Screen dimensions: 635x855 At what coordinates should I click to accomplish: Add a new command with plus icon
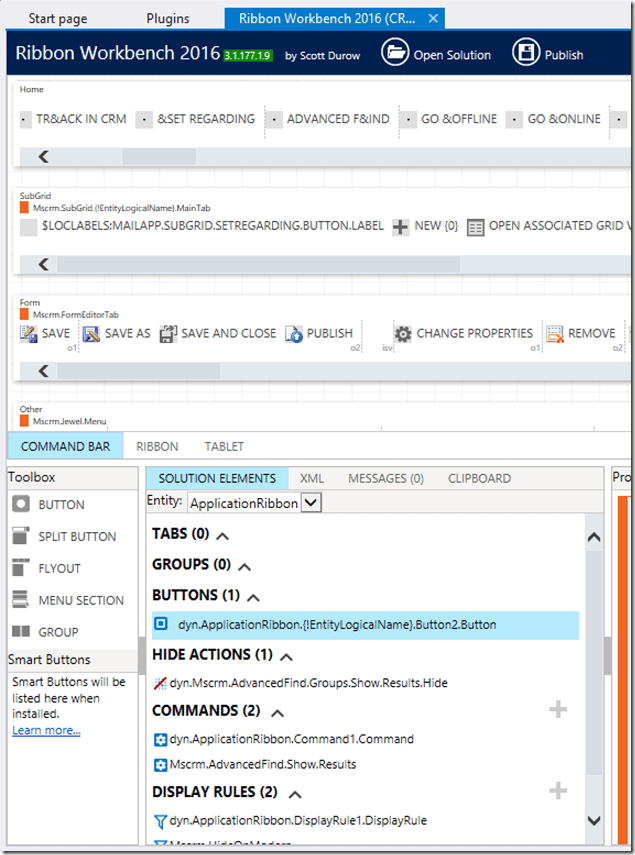pyautogui.click(x=558, y=710)
